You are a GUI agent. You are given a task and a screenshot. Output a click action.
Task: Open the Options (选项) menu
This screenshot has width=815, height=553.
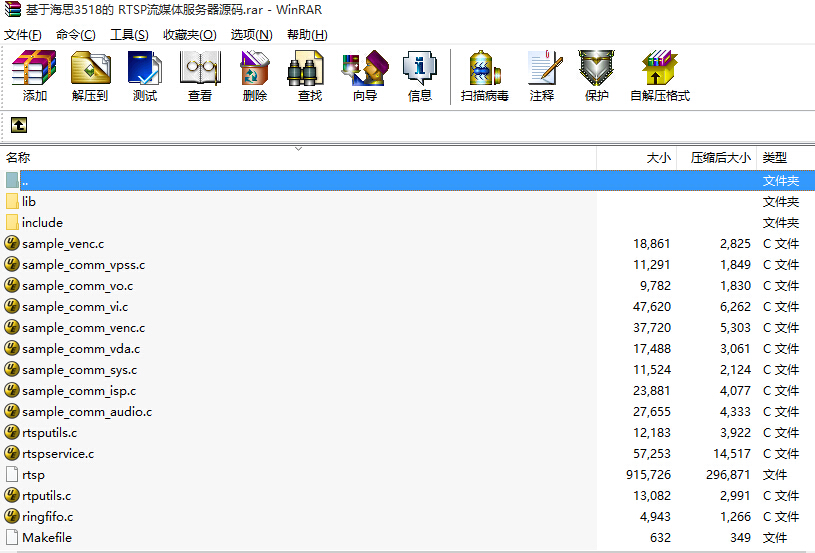(252, 34)
